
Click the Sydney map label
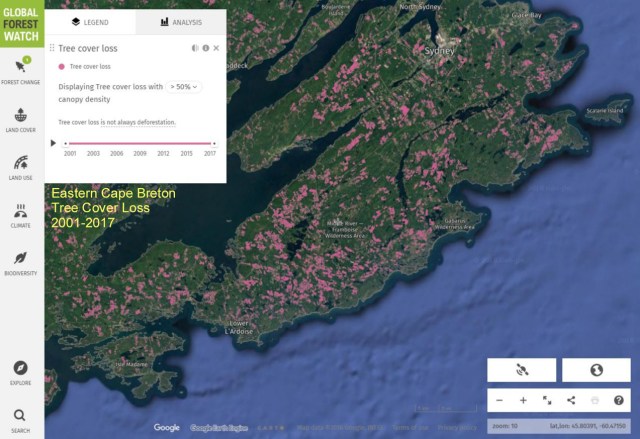tap(439, 51)
